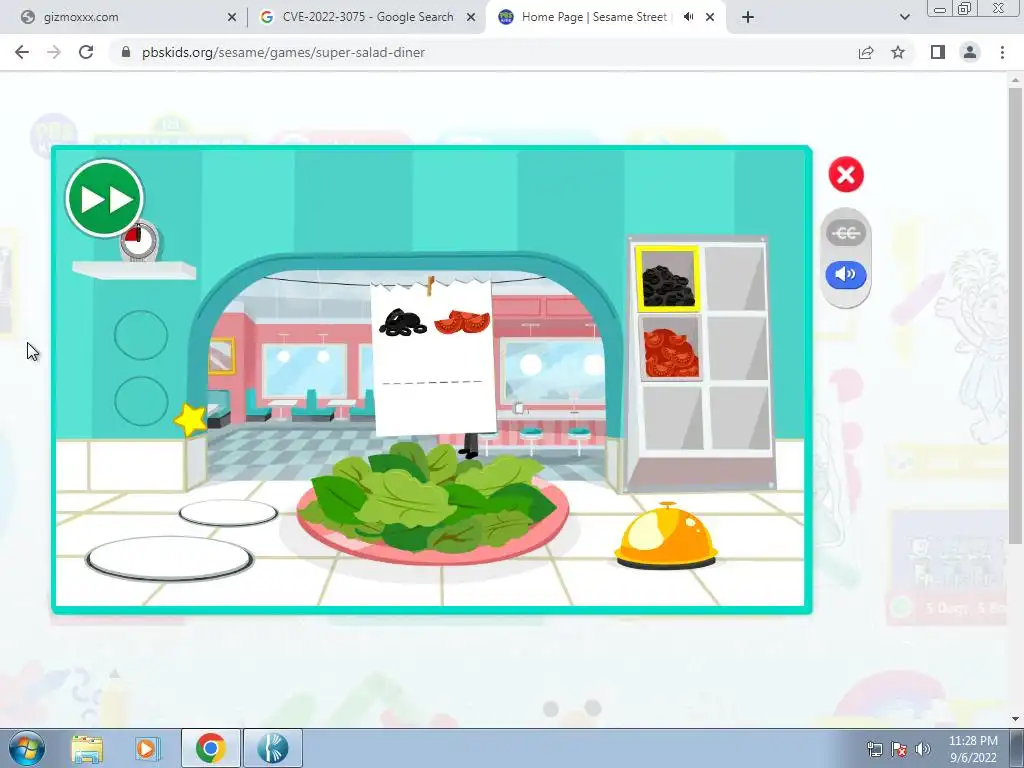
Task: Select the black olives bin
Action: click(x=667, y=278)
